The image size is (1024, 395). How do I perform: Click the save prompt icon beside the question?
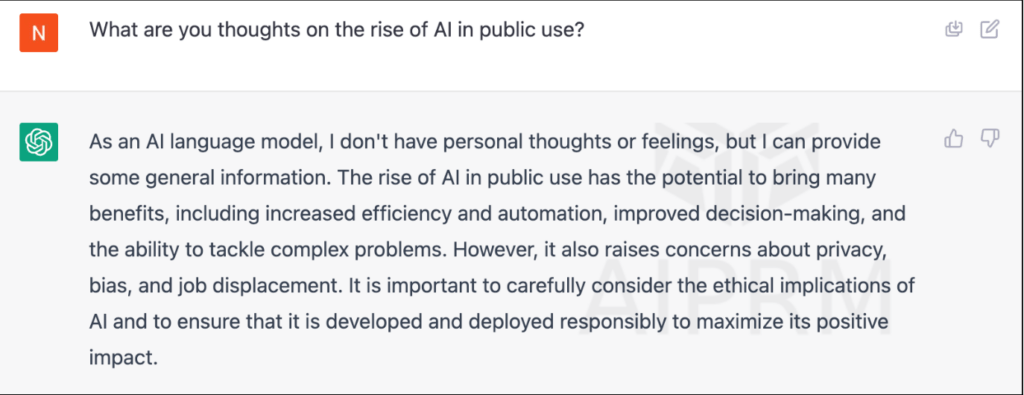tap(954, 29)
